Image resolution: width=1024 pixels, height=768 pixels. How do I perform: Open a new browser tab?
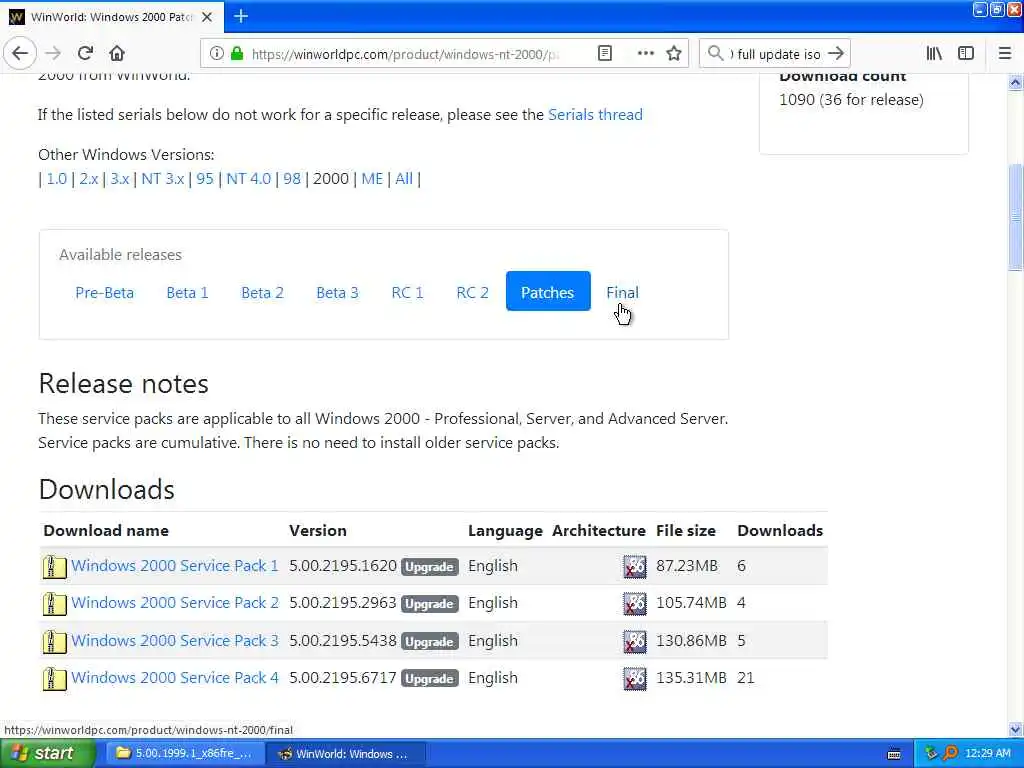tap(241, 16)
